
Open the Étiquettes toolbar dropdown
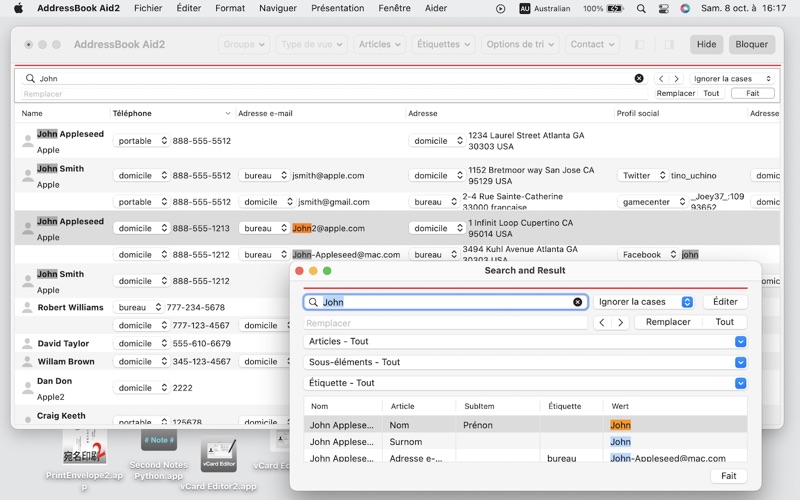pos(443,44)
